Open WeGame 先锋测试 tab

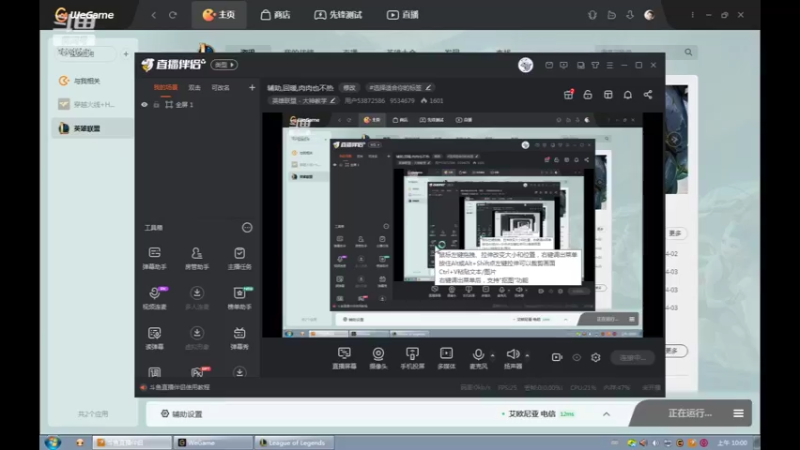(x=338, y=15)
